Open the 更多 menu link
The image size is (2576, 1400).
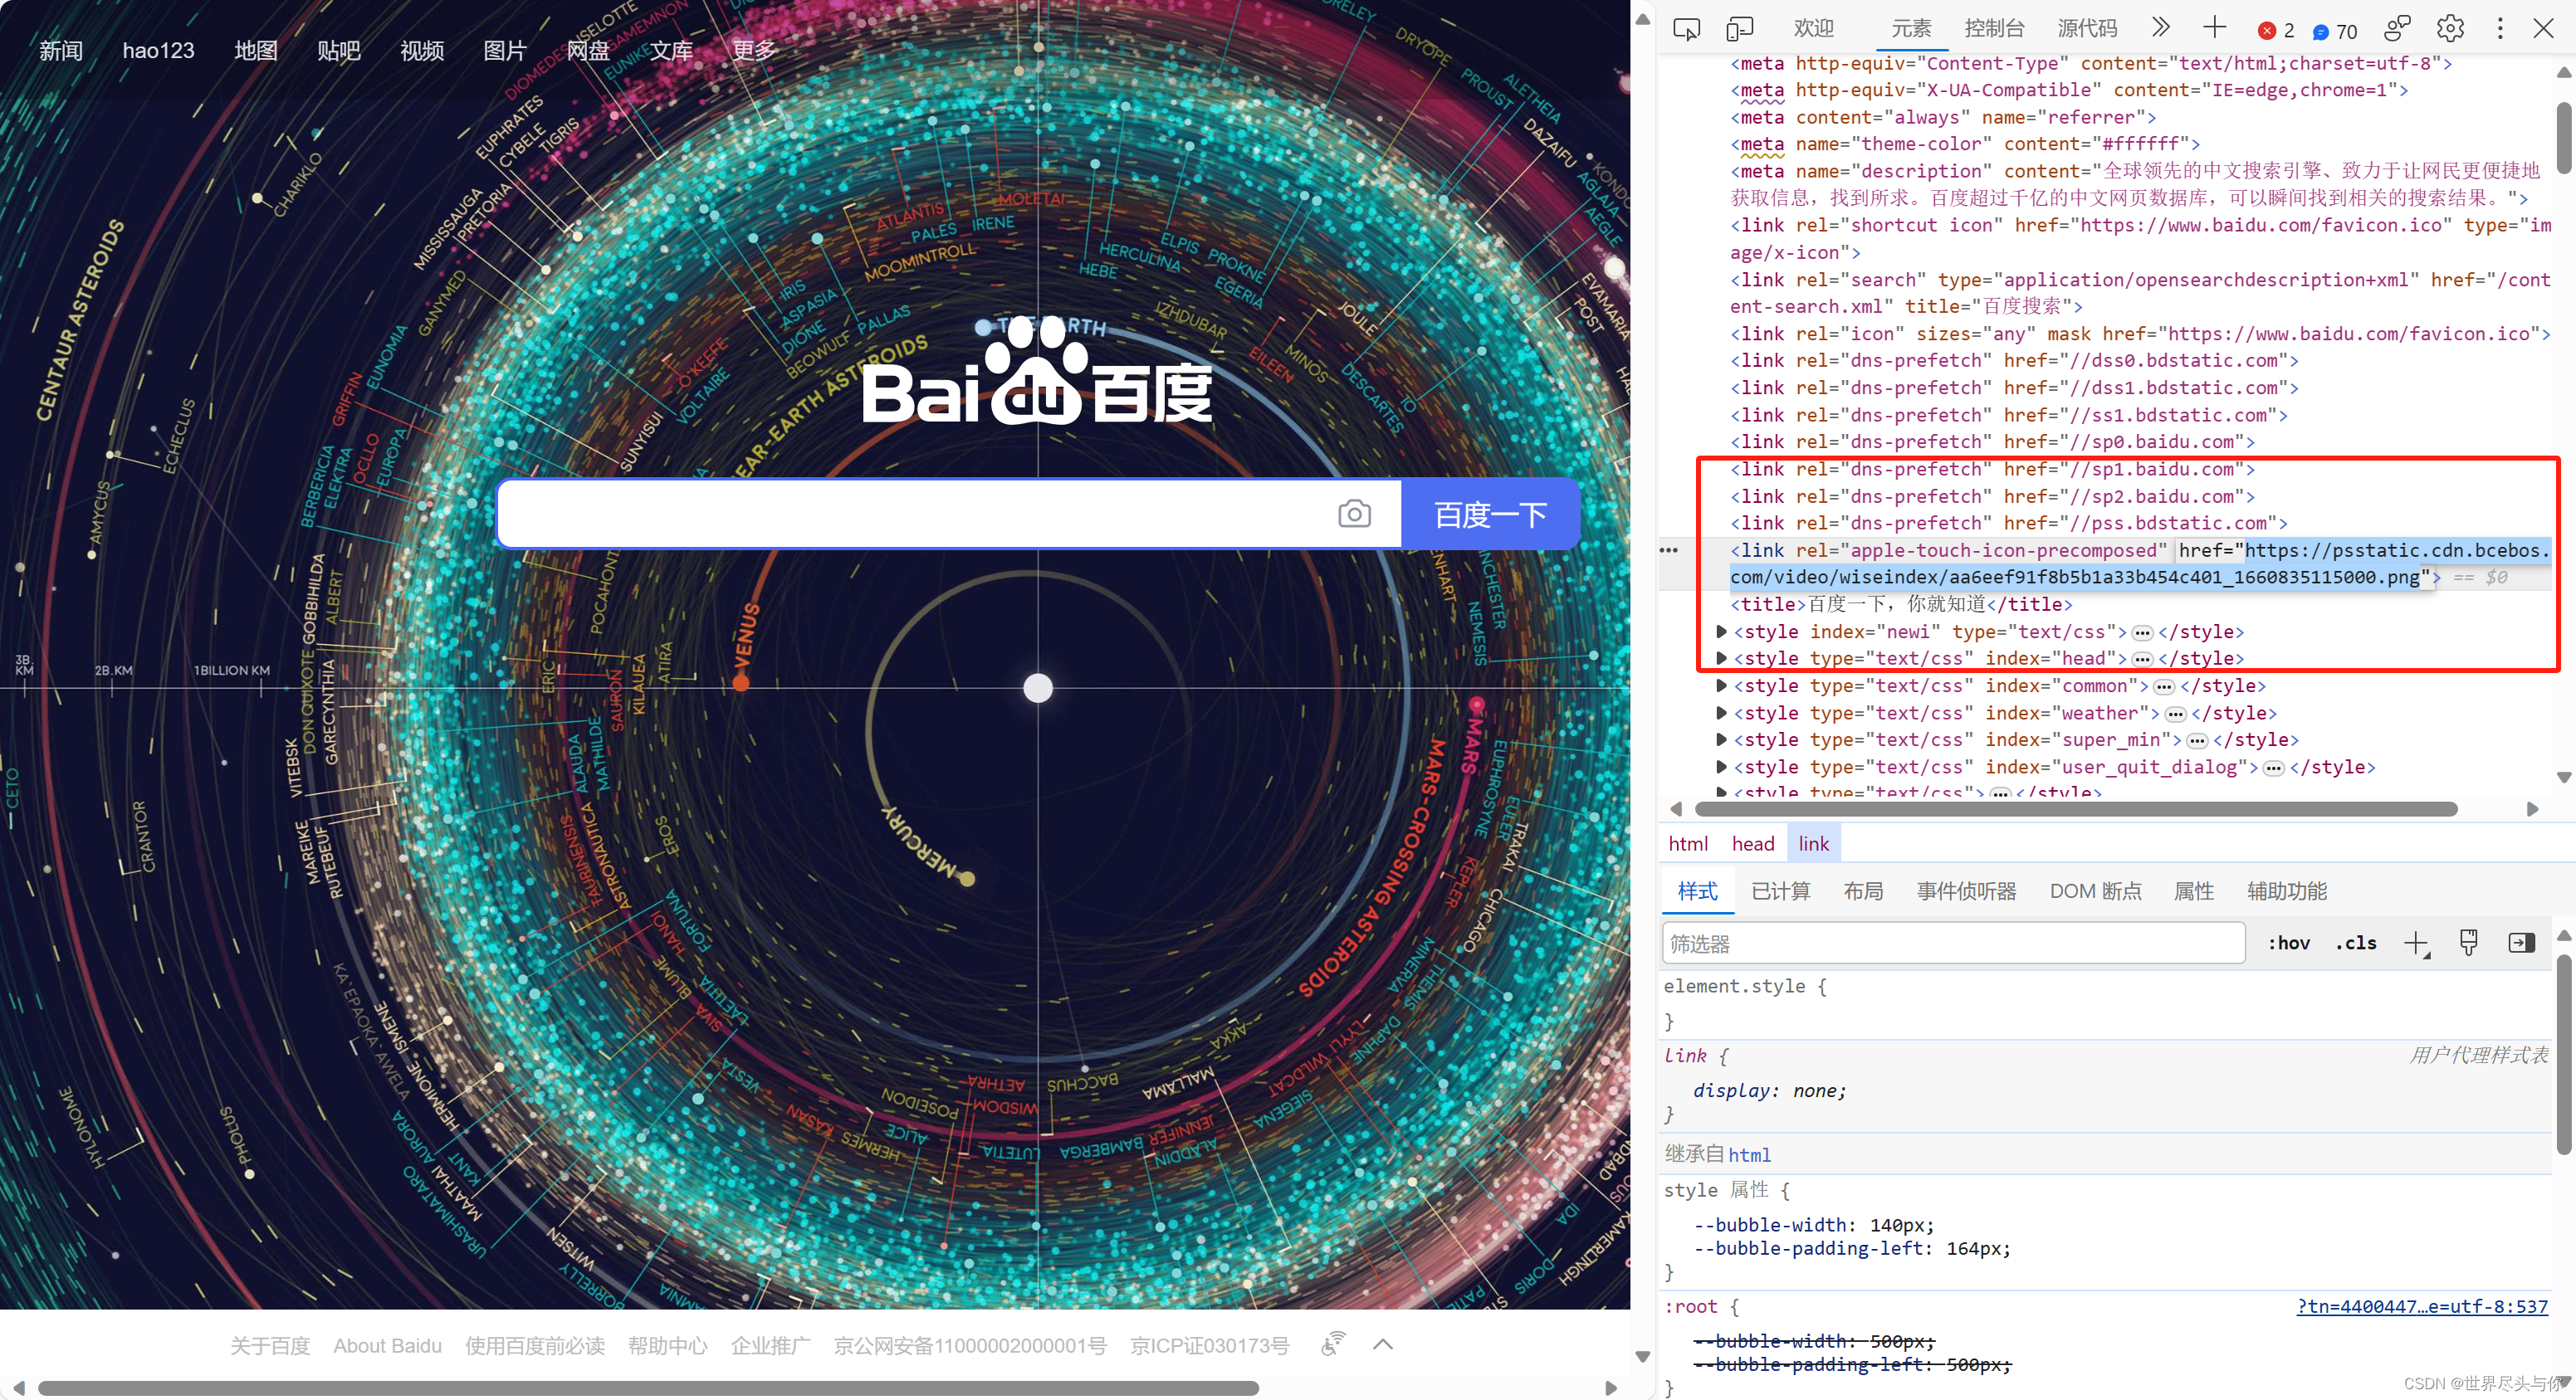click(754, 50)
